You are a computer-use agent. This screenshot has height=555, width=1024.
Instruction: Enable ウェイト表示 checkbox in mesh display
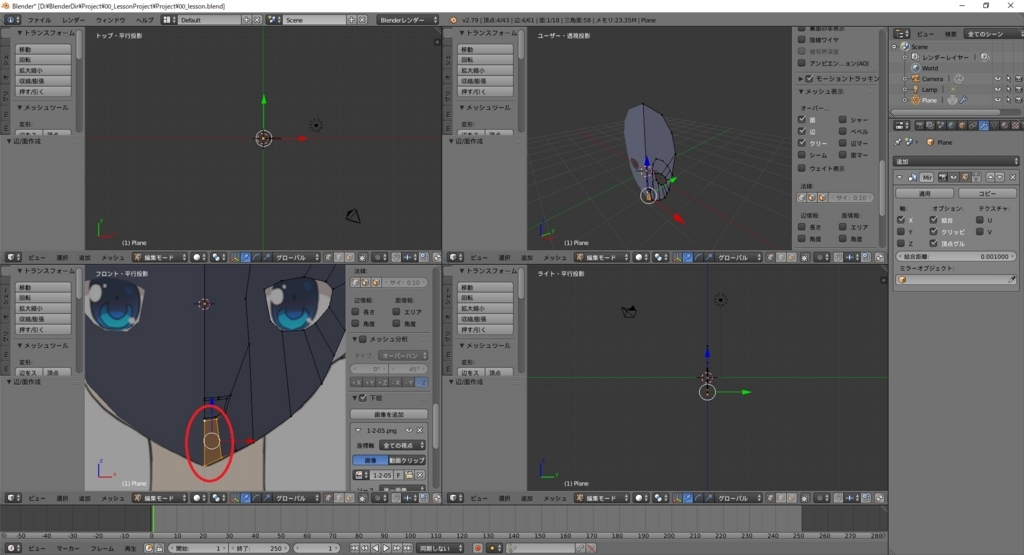click(802, 168)
